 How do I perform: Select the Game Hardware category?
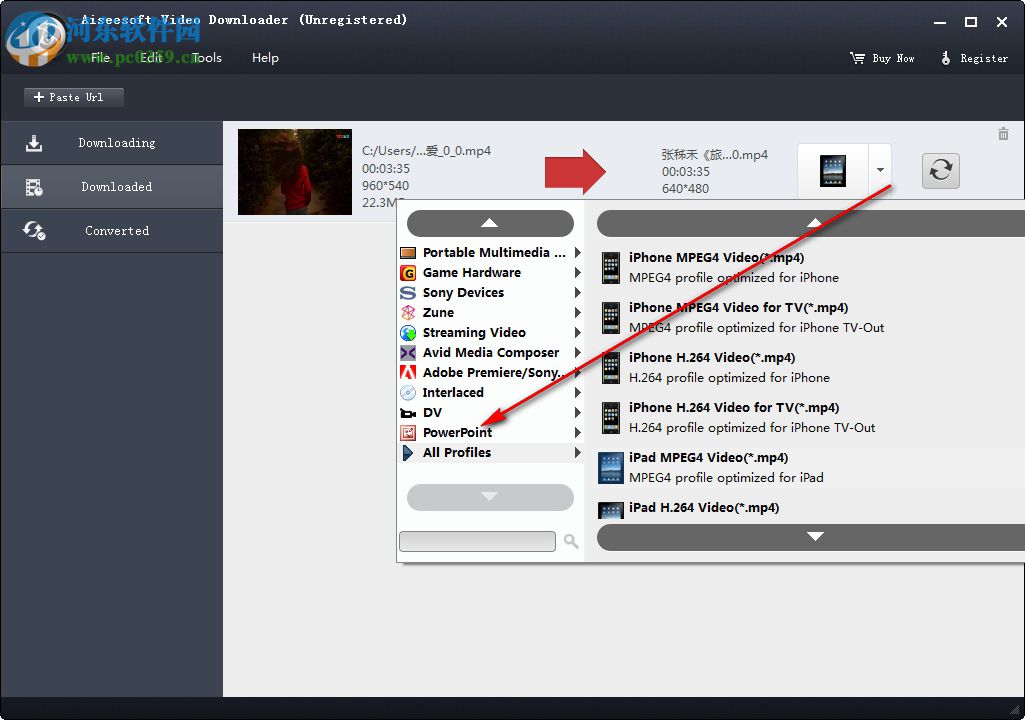(x=471, y=272)
